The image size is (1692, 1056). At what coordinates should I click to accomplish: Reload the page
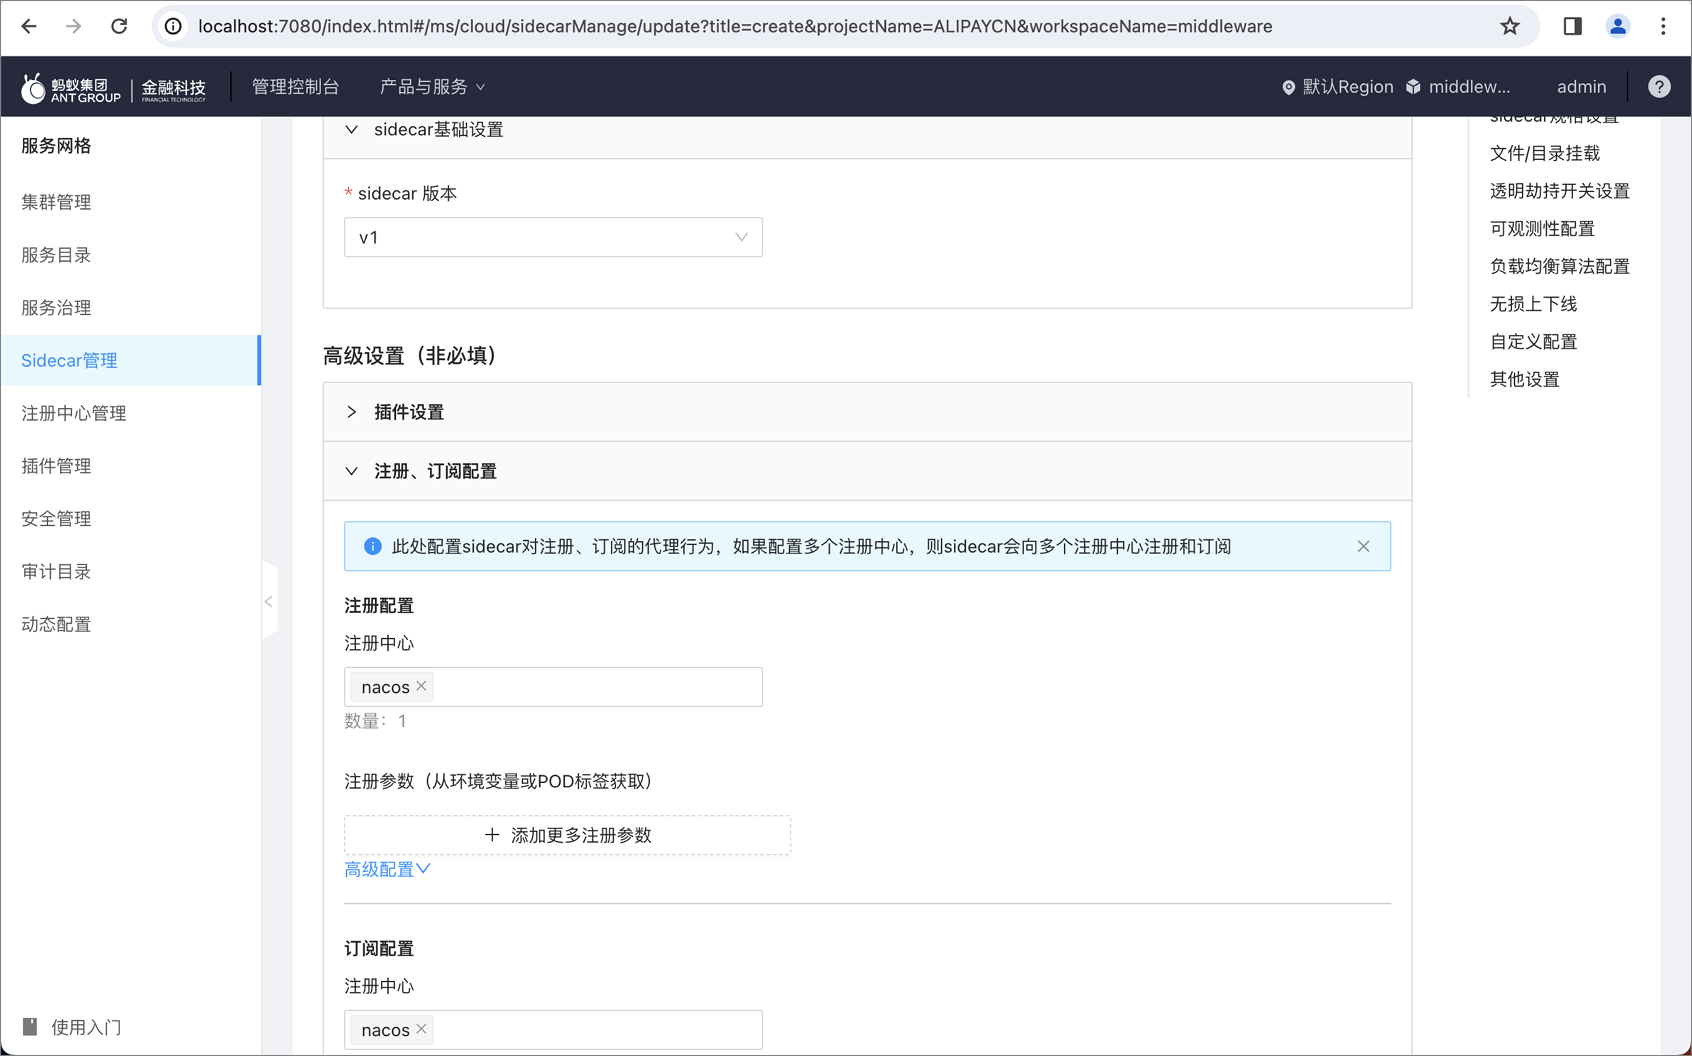tap(119, 27)
